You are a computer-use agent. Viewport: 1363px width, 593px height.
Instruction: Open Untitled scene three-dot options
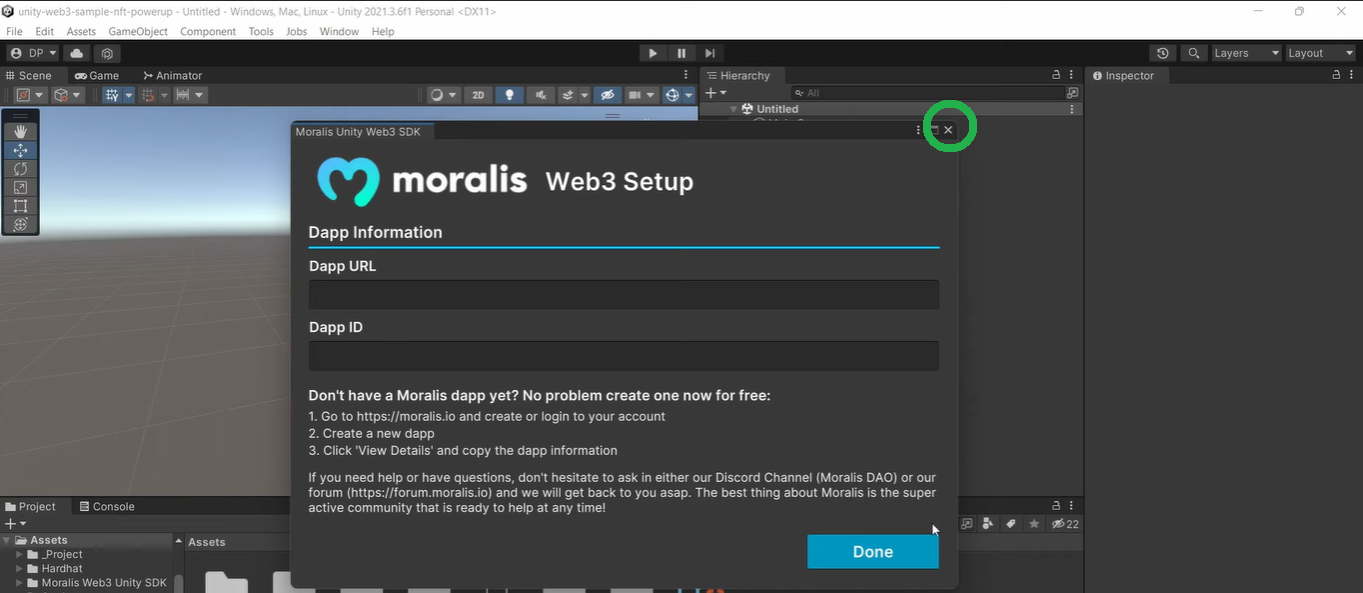pos(1072,109)
